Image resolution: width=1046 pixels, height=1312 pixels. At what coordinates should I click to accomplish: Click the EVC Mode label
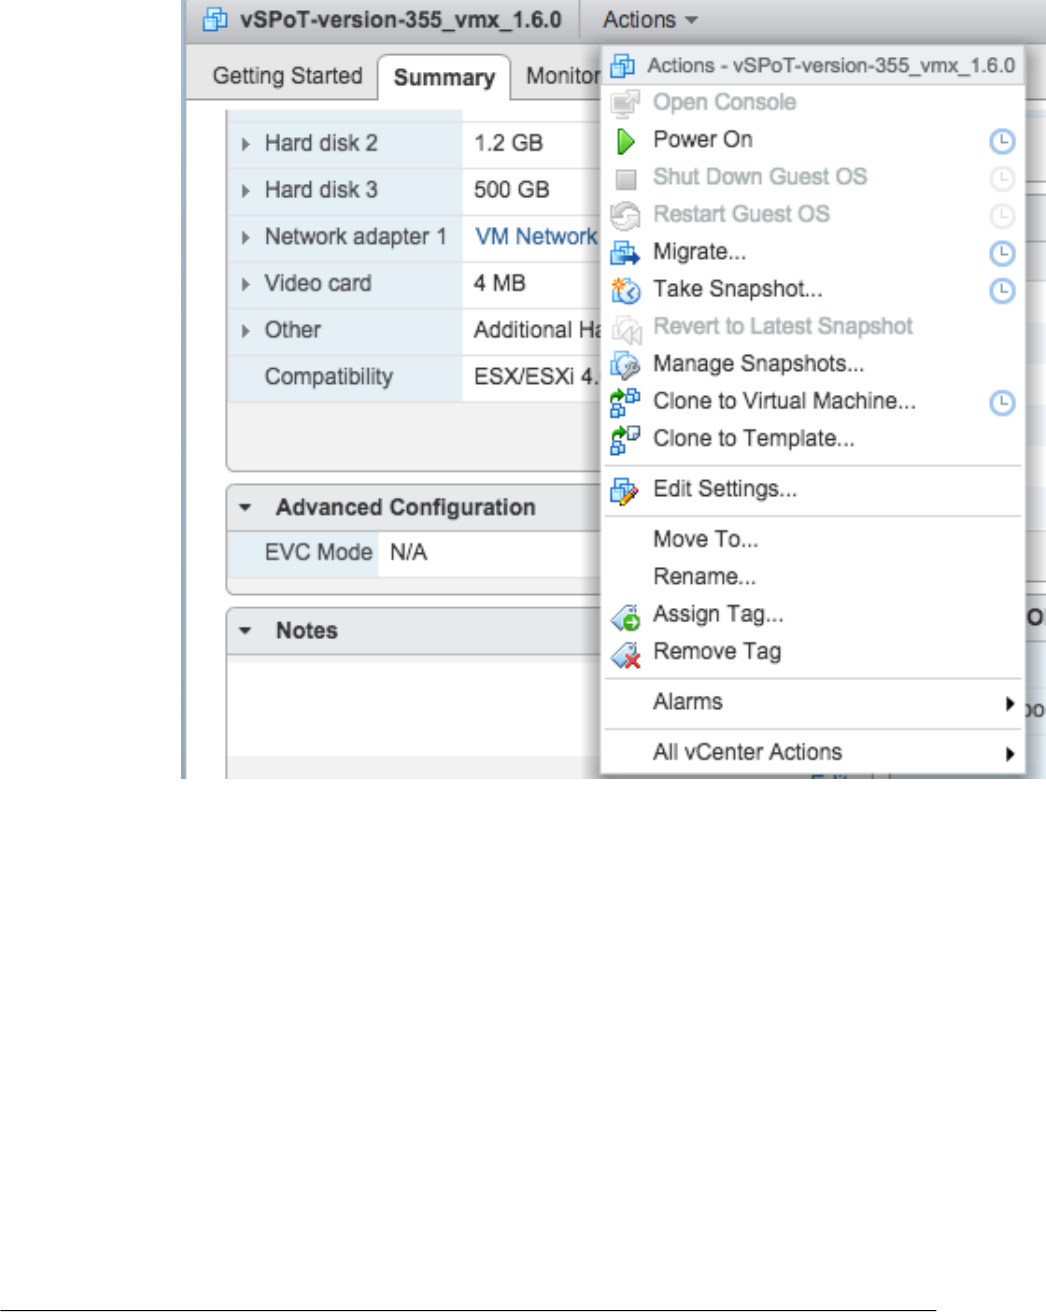pos(318,553)
